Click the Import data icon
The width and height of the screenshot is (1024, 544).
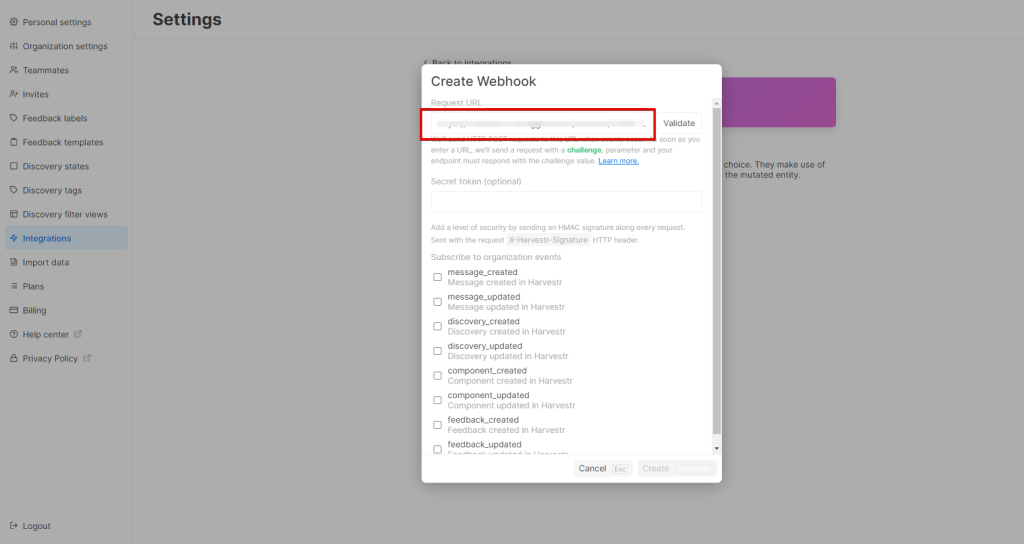click(13, 262)
